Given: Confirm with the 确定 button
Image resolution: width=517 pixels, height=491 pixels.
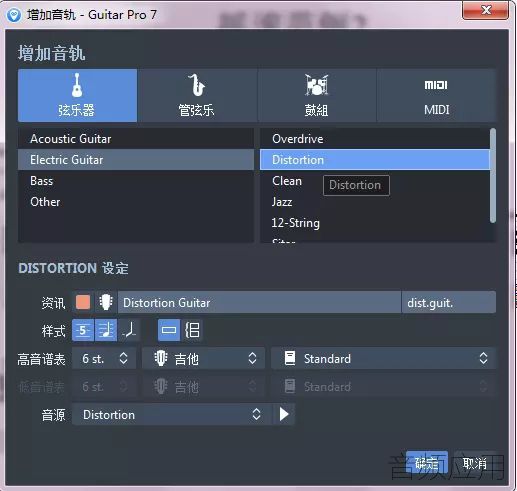Looking at the screenshot, I should [x=427, y=463].
